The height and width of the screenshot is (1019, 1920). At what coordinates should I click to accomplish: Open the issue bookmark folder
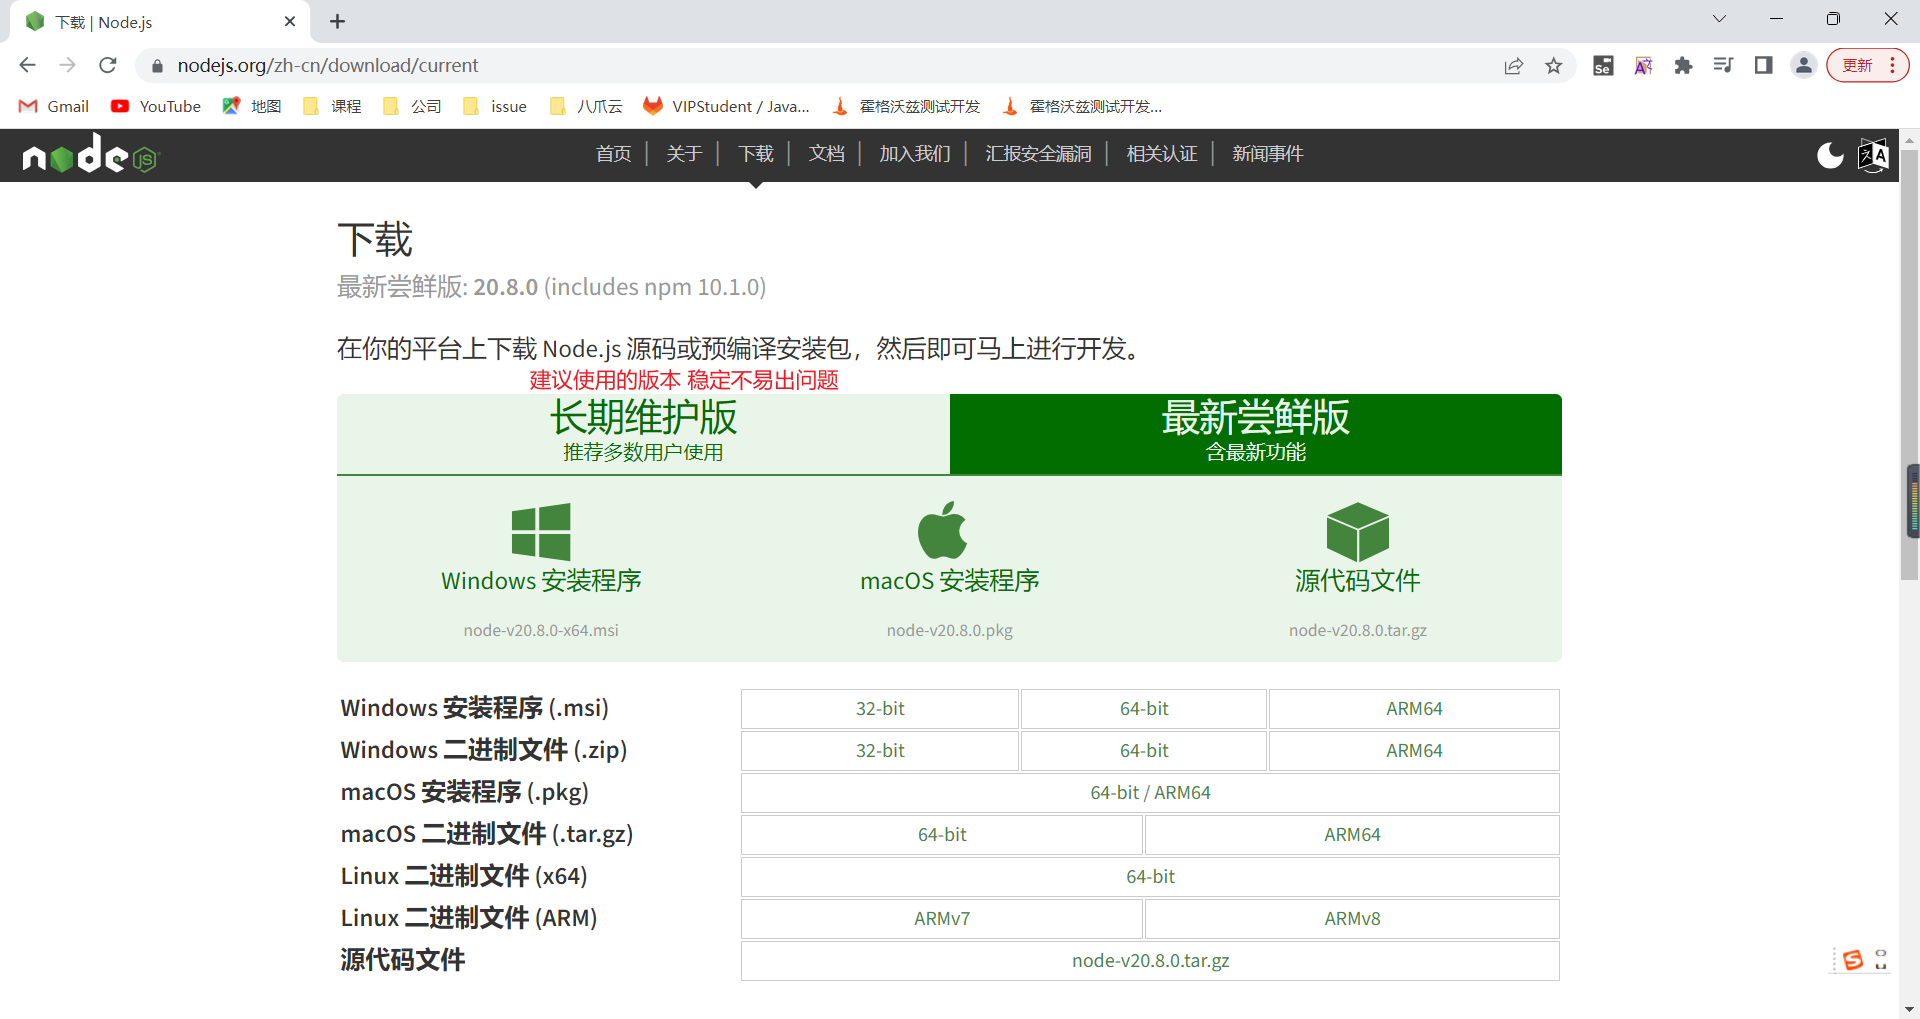[494, 106]
